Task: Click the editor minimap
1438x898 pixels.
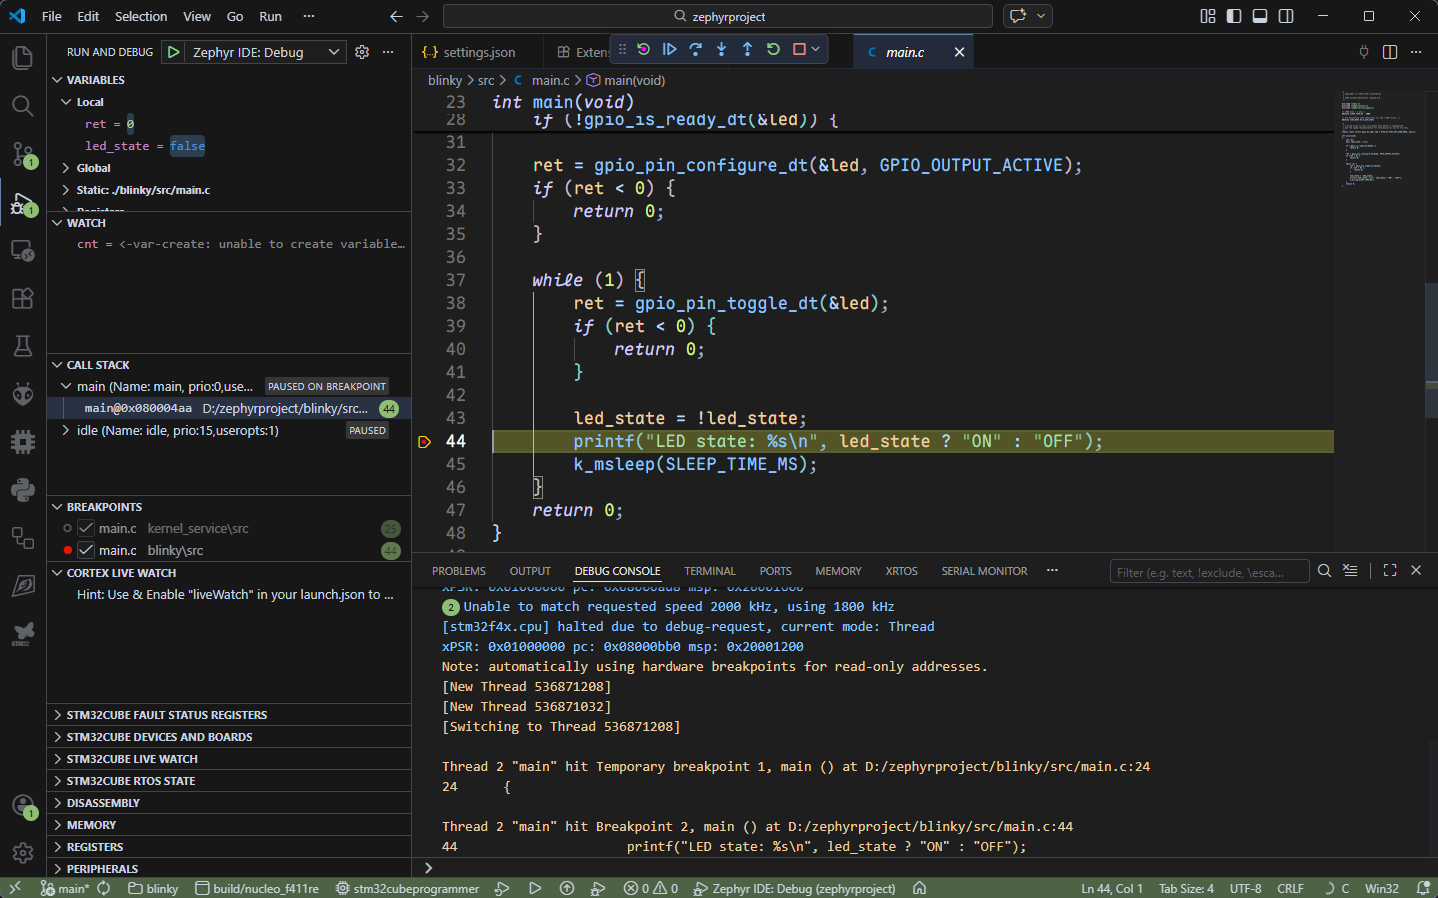Action: pyautogui.click(x=1380, y=140)
